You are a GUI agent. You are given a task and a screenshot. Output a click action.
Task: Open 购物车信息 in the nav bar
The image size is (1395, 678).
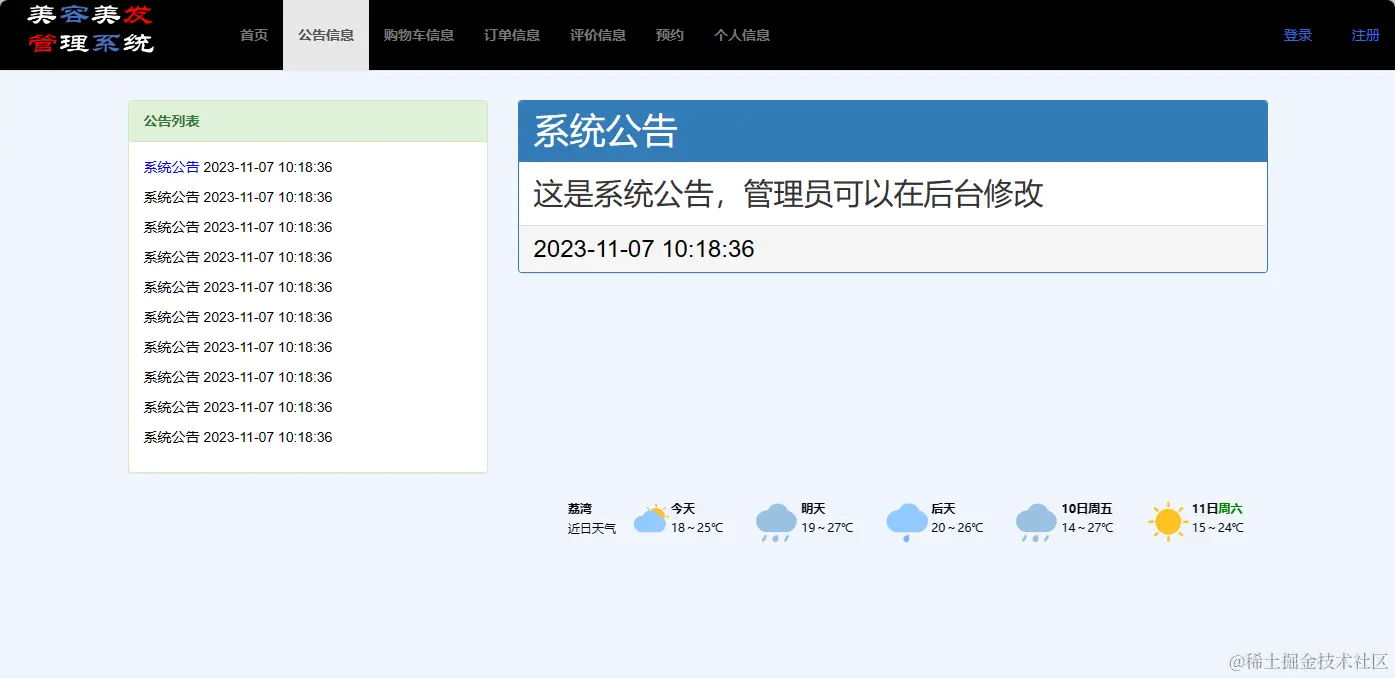[419, 35]
